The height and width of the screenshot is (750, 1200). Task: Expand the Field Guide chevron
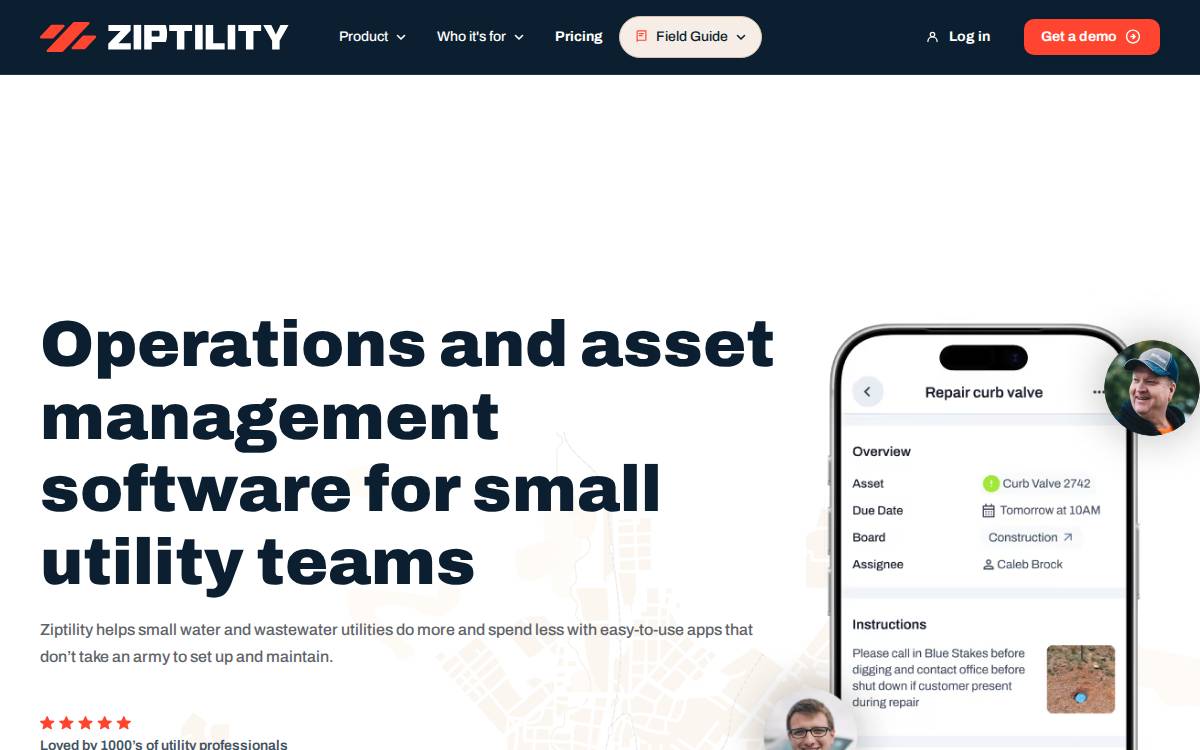pyautogui.click(x=741, y=37)
